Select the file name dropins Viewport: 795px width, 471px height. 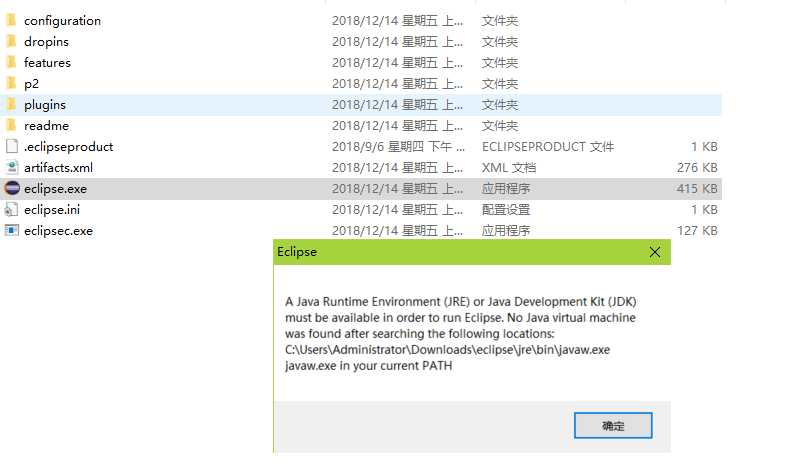[x=46, y=42]
